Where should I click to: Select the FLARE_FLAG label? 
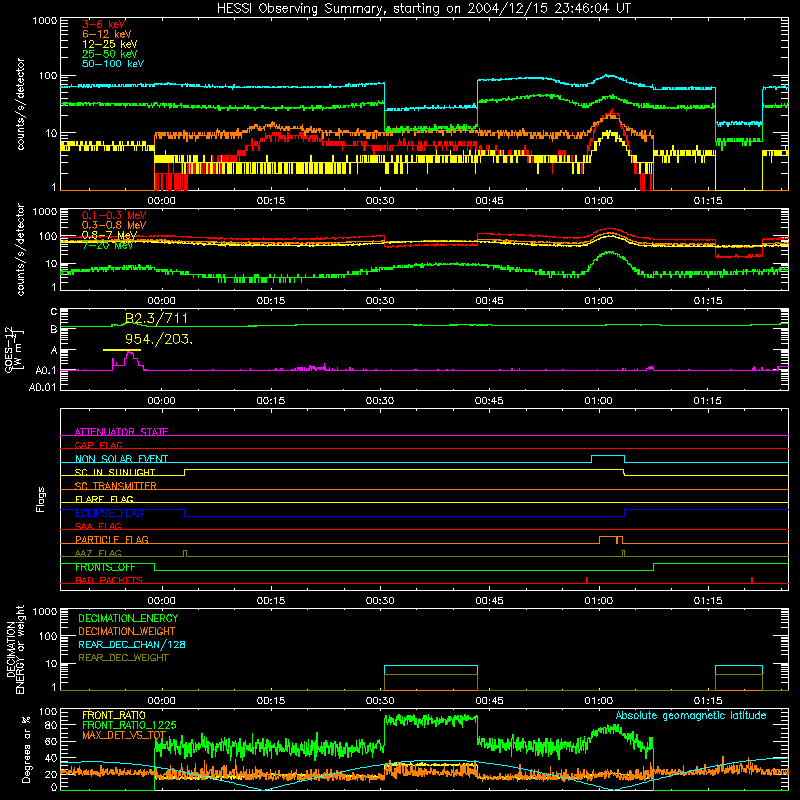tap(104, 499)
